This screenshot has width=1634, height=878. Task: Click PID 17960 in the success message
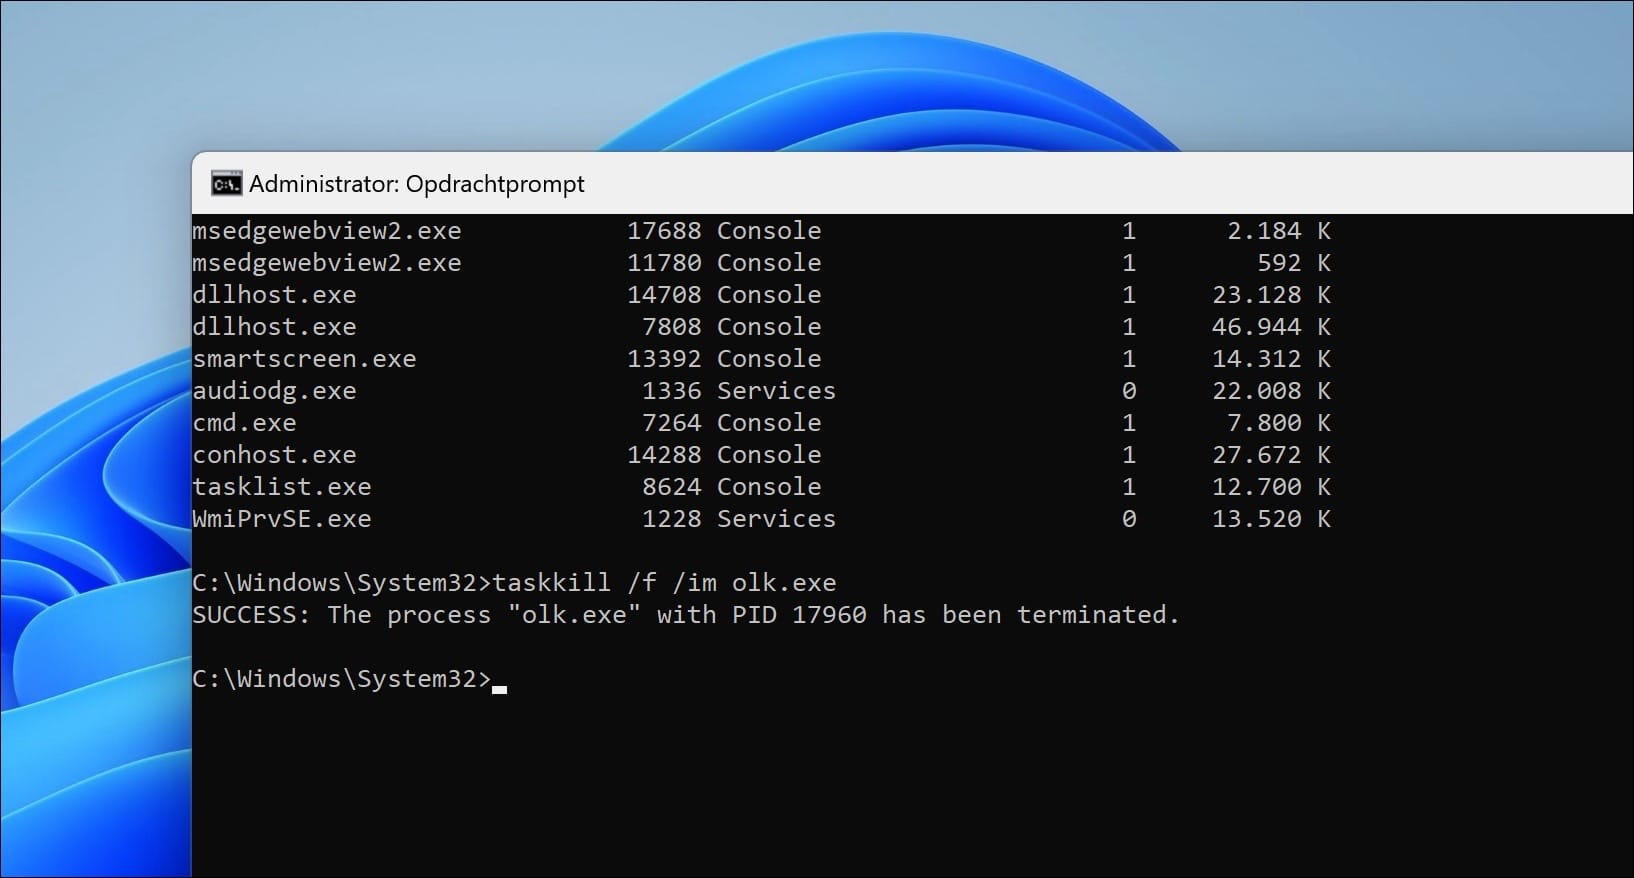pyautogui.click(x=829, y=615)
